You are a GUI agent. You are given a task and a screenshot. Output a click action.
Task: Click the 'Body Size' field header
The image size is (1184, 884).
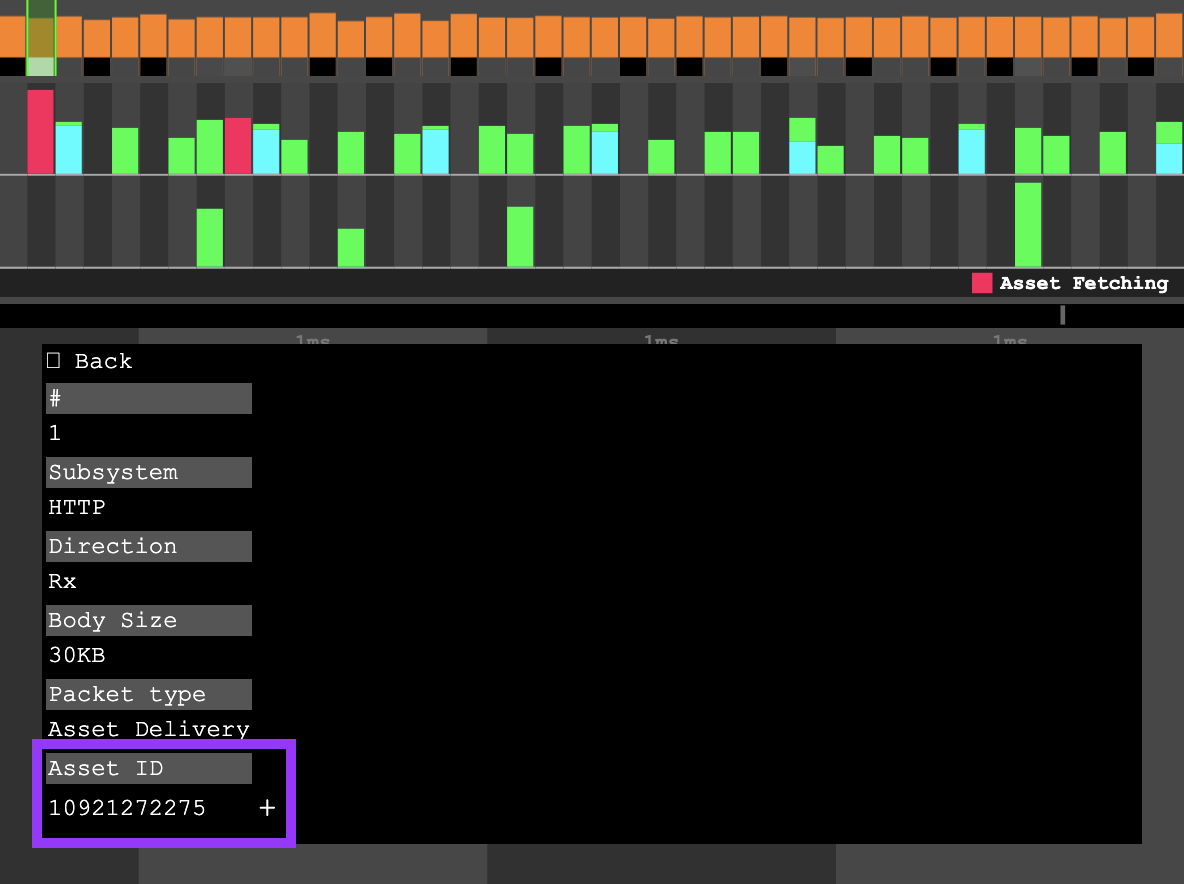pyautogui.click(x=149, y=620)
